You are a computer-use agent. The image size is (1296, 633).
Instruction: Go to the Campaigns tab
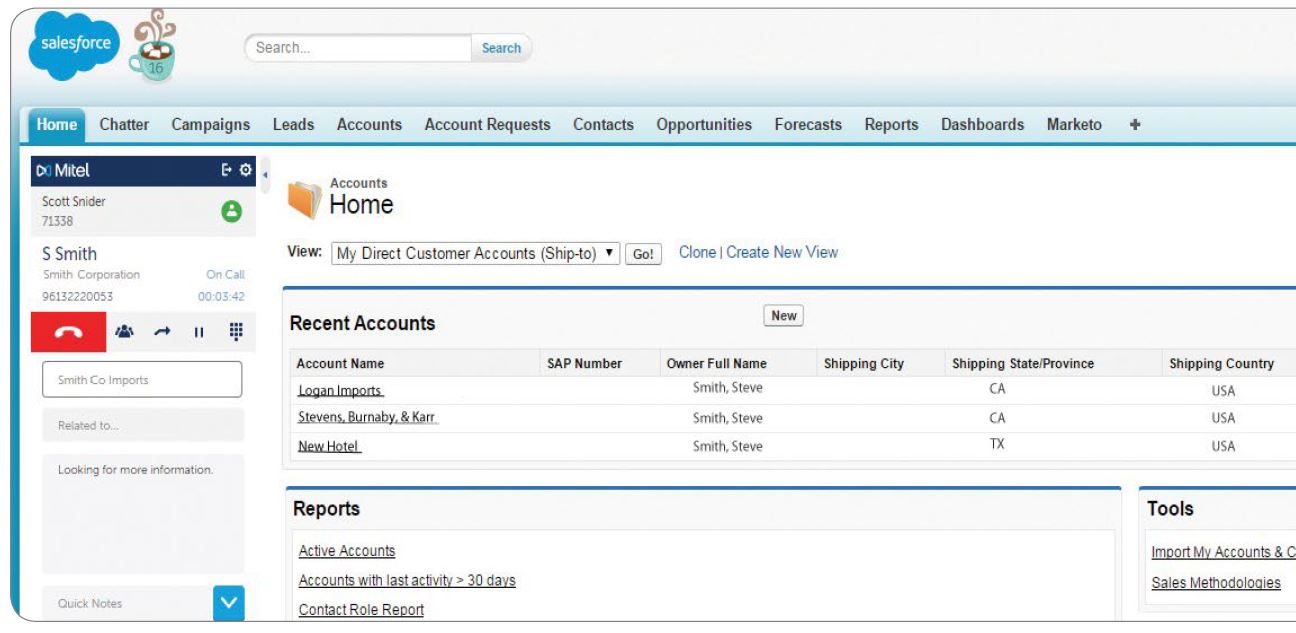click(211, 125)
